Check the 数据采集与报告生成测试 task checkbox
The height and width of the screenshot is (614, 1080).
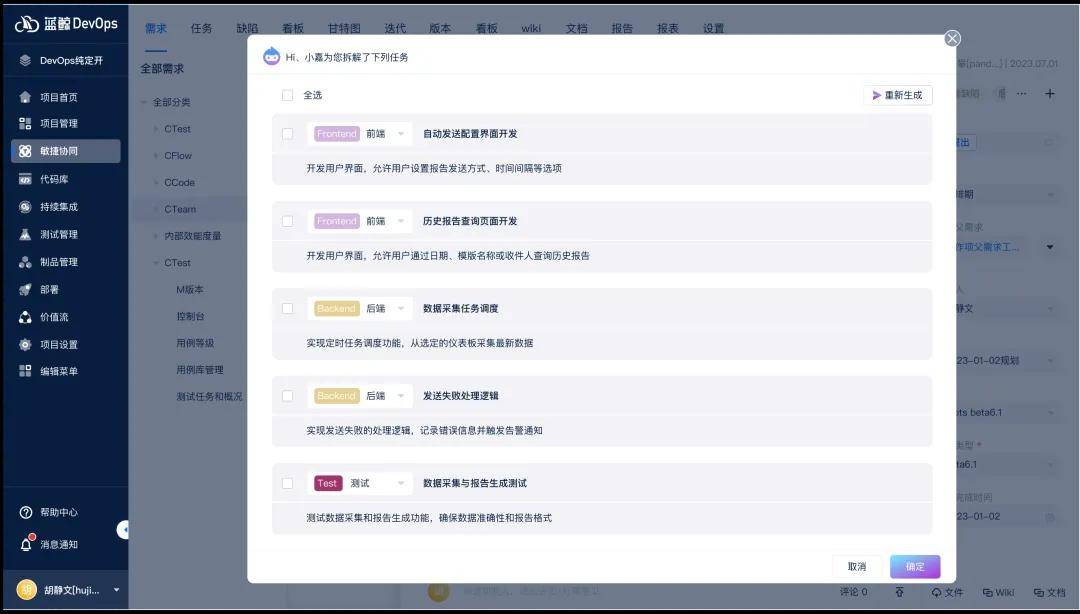287,484
